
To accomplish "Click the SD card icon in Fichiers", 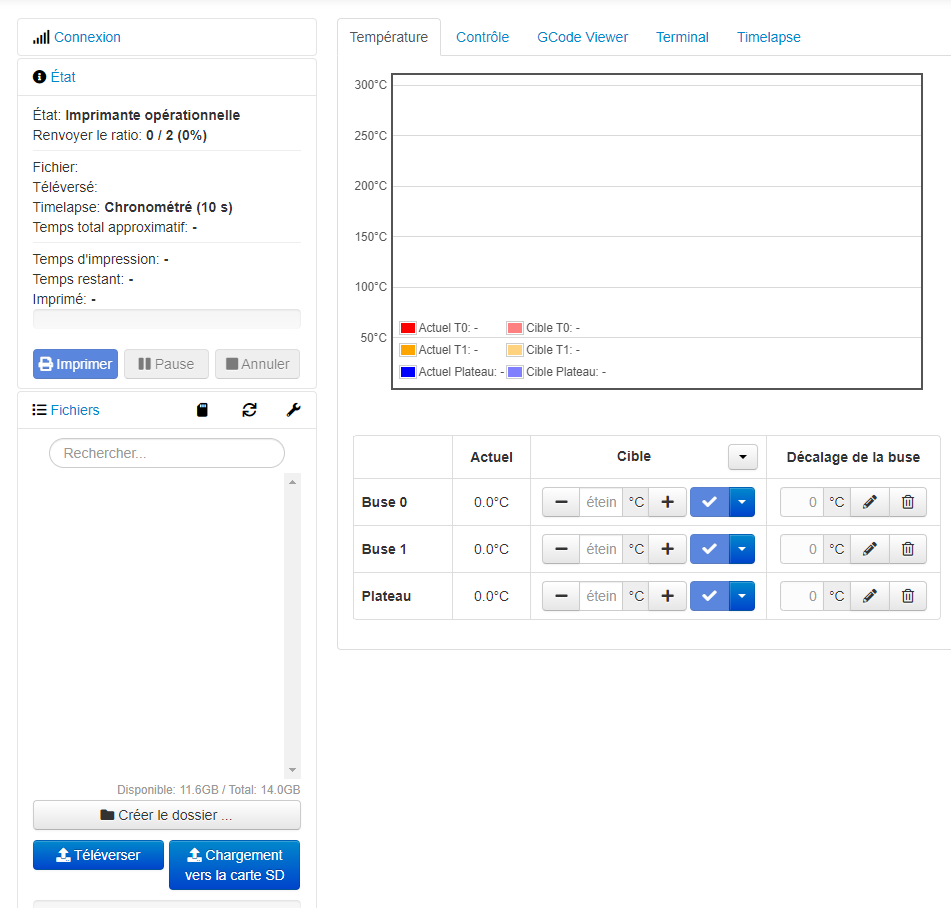I will [x=203, y=410].
